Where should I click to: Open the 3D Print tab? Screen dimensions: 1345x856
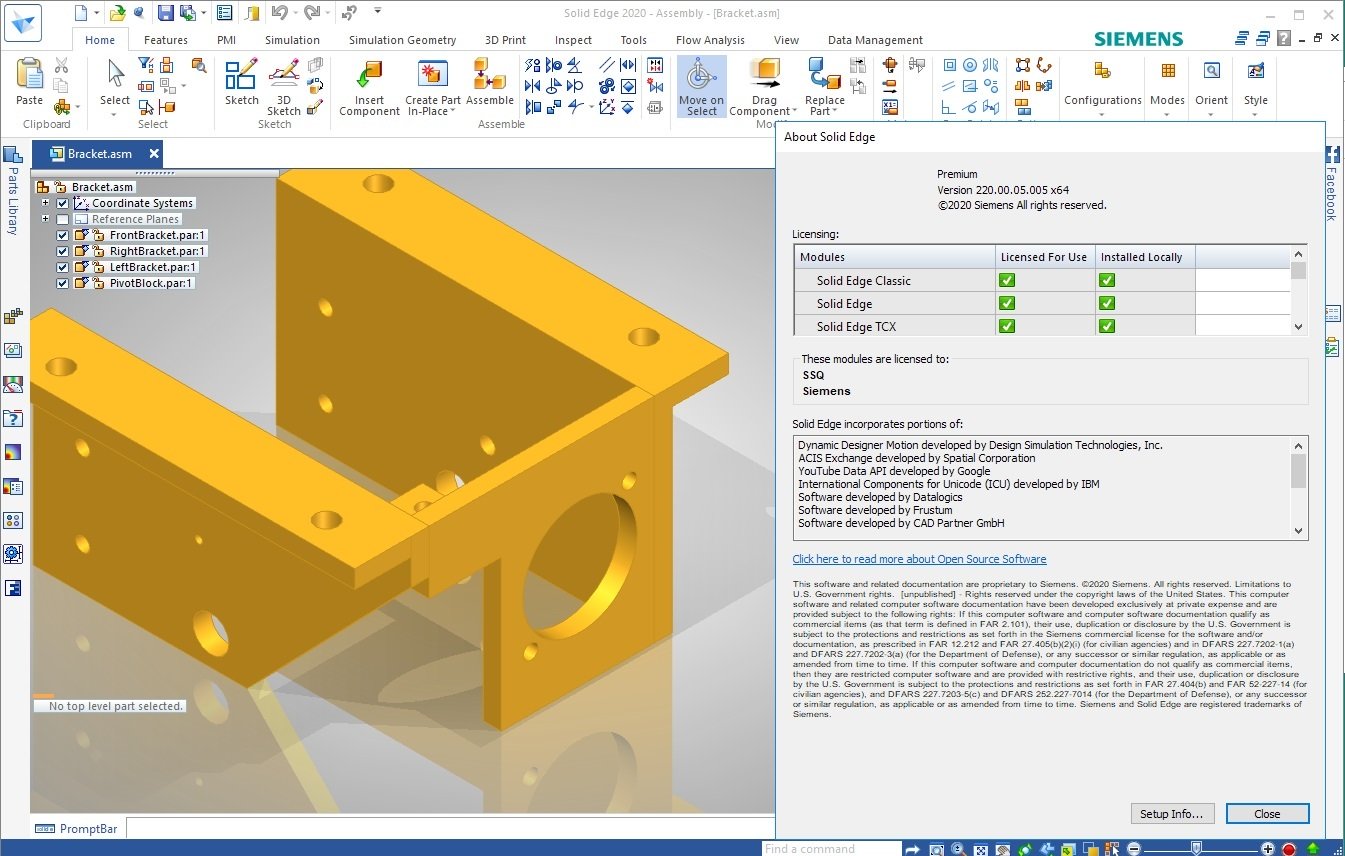coord(505,40)
